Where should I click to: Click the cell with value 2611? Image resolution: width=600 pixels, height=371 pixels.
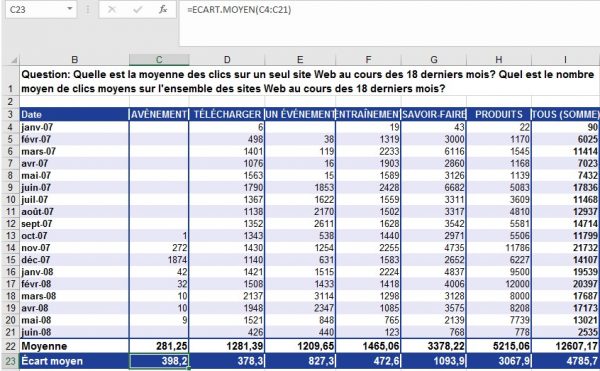pyautogui.click(x=300, y=224)
